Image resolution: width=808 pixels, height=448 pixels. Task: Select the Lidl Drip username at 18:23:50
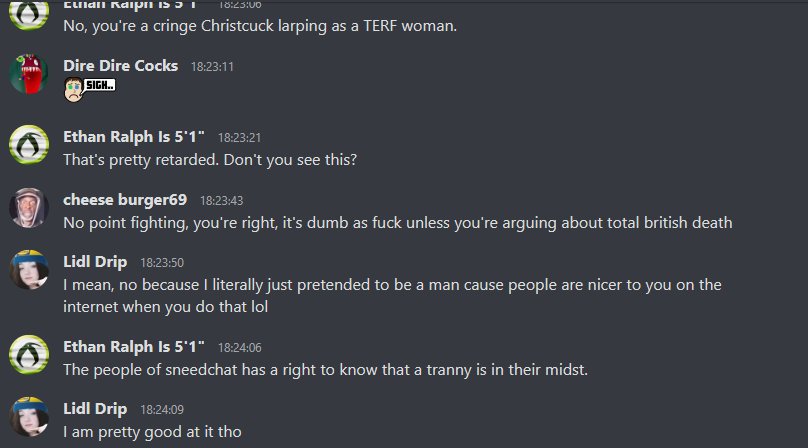pos(95,262)
